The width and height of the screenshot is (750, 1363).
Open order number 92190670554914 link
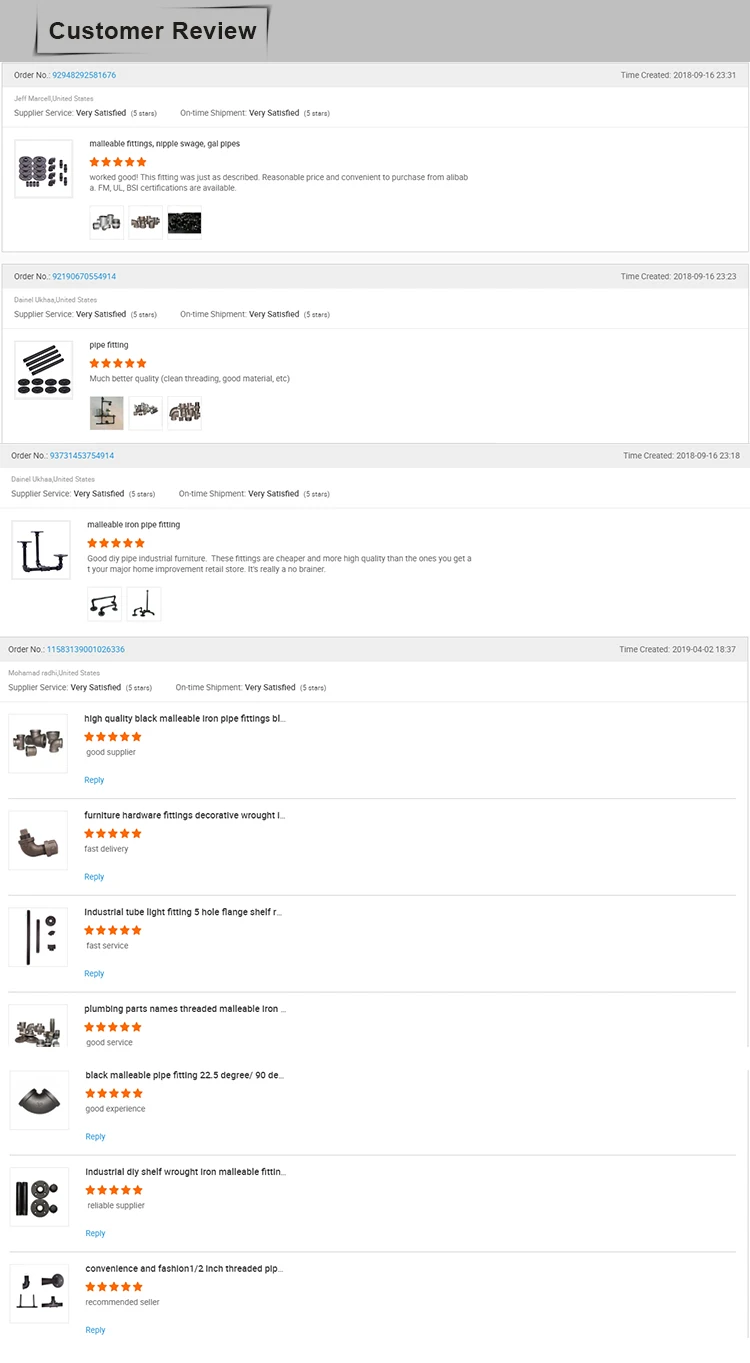click(x=84, y=276)
